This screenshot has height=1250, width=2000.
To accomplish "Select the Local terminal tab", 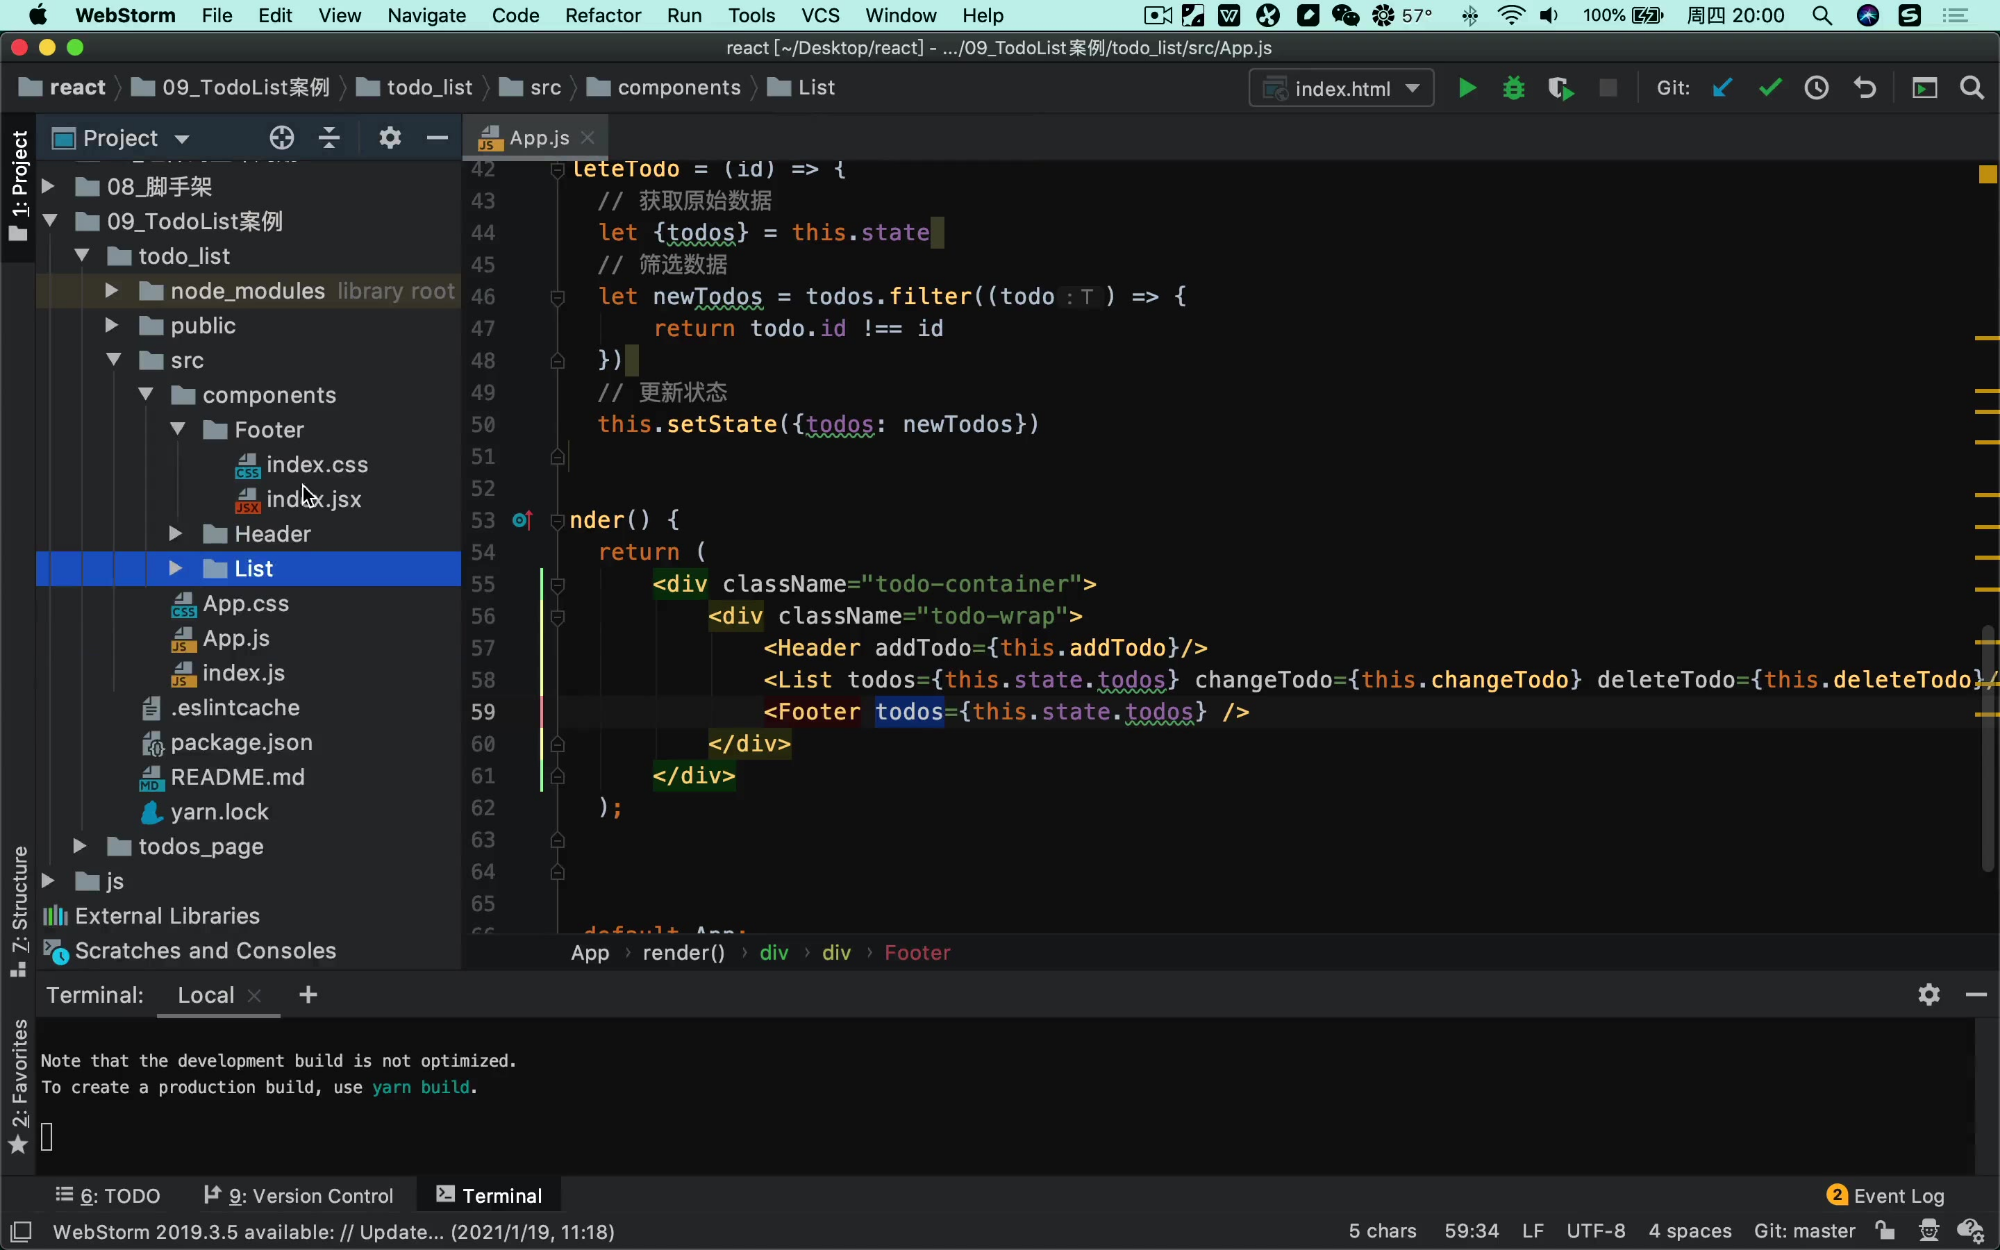I will click(205, 995).
